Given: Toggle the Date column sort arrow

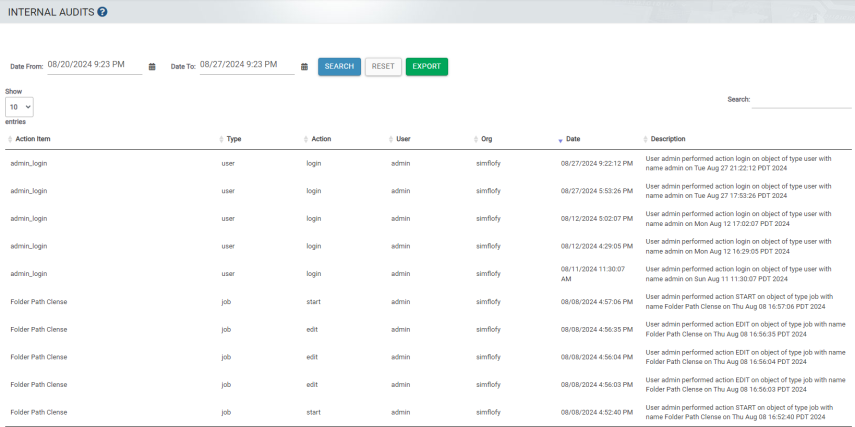Looking at the screenshot, I should click(561, 139).
